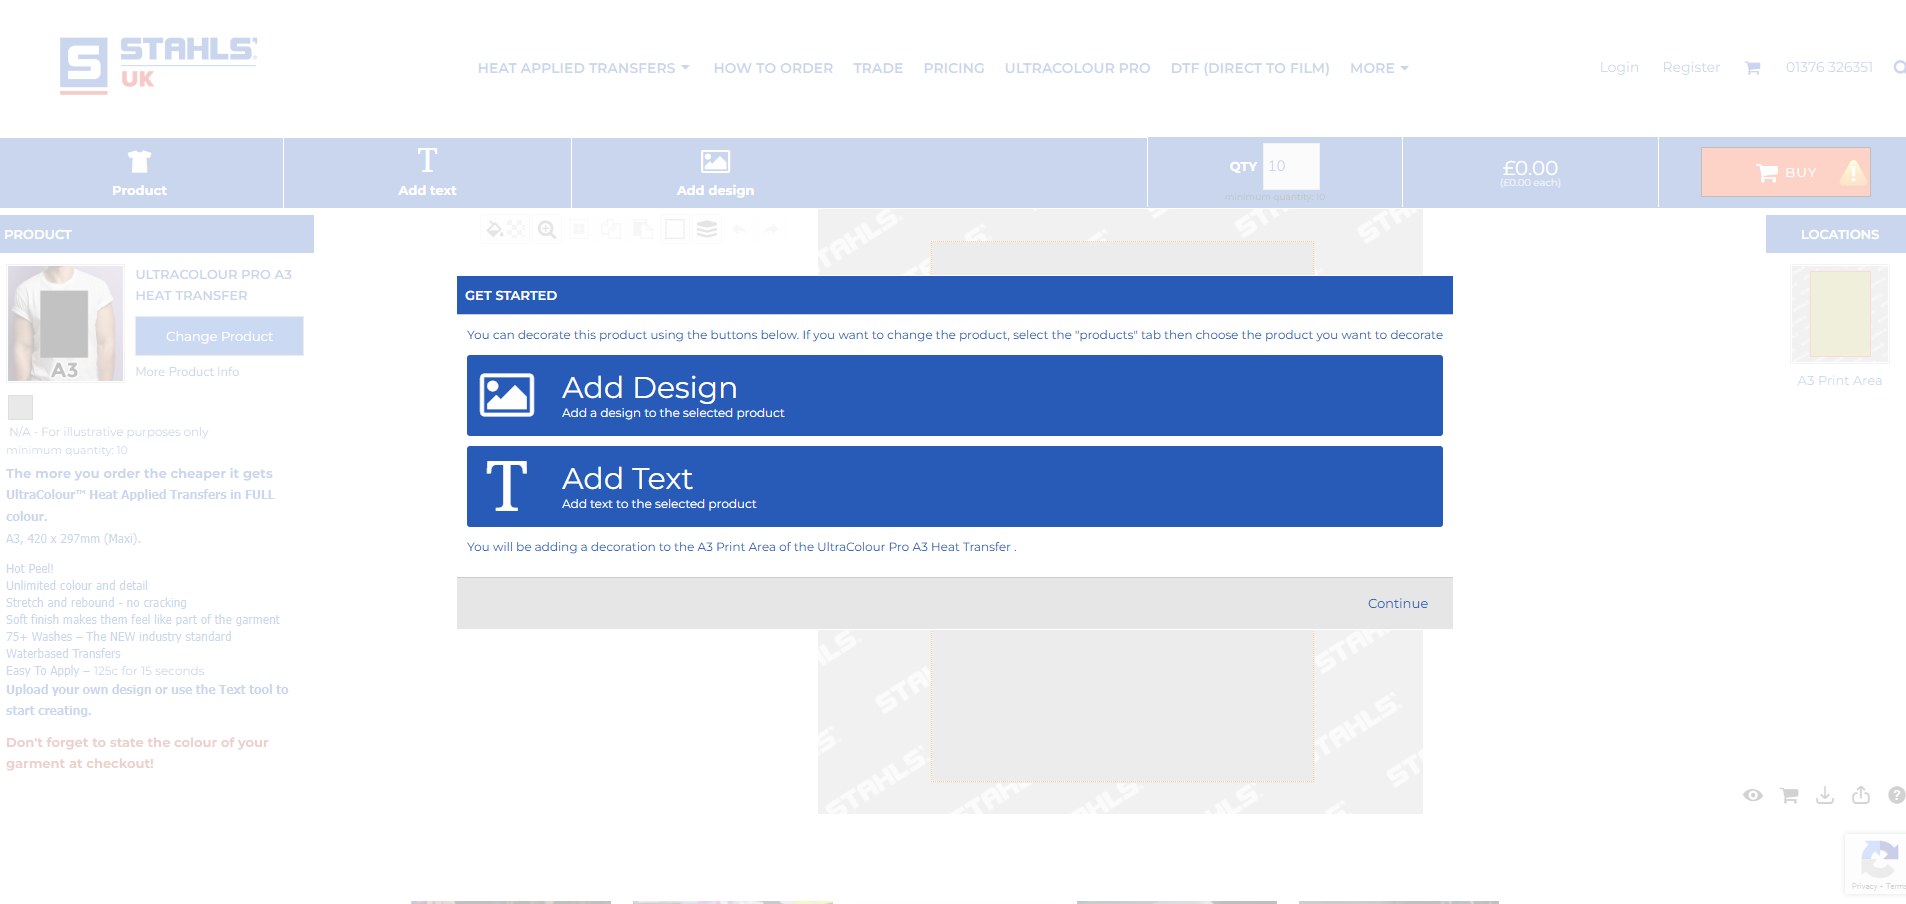This screenshot has width=1906, height=904.
Task: Click the Add Design large button
Action: [954, 395]
